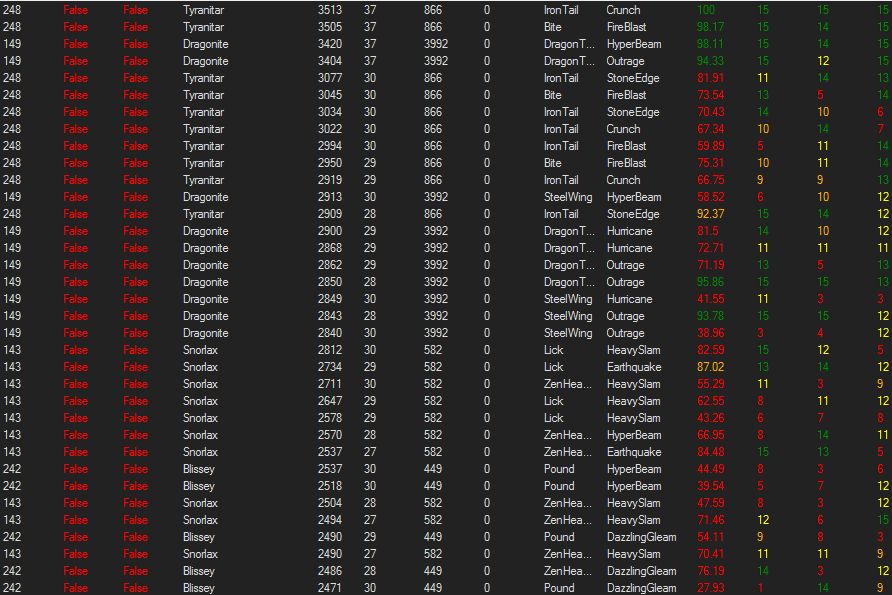Select the 95.86 perfection cell
The height and width of the screenshot is (595, 892).
point(711,282)
